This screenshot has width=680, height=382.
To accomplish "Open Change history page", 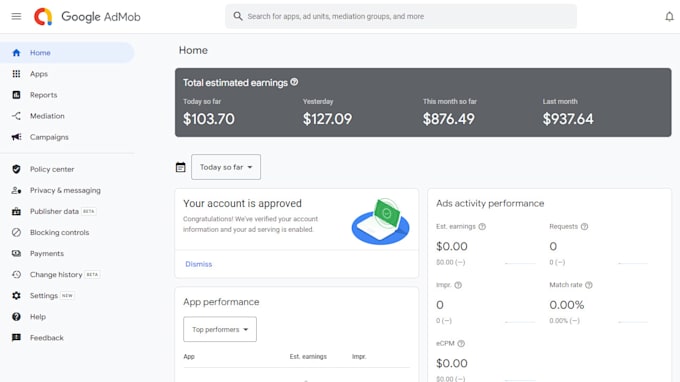I will point(67,274).
